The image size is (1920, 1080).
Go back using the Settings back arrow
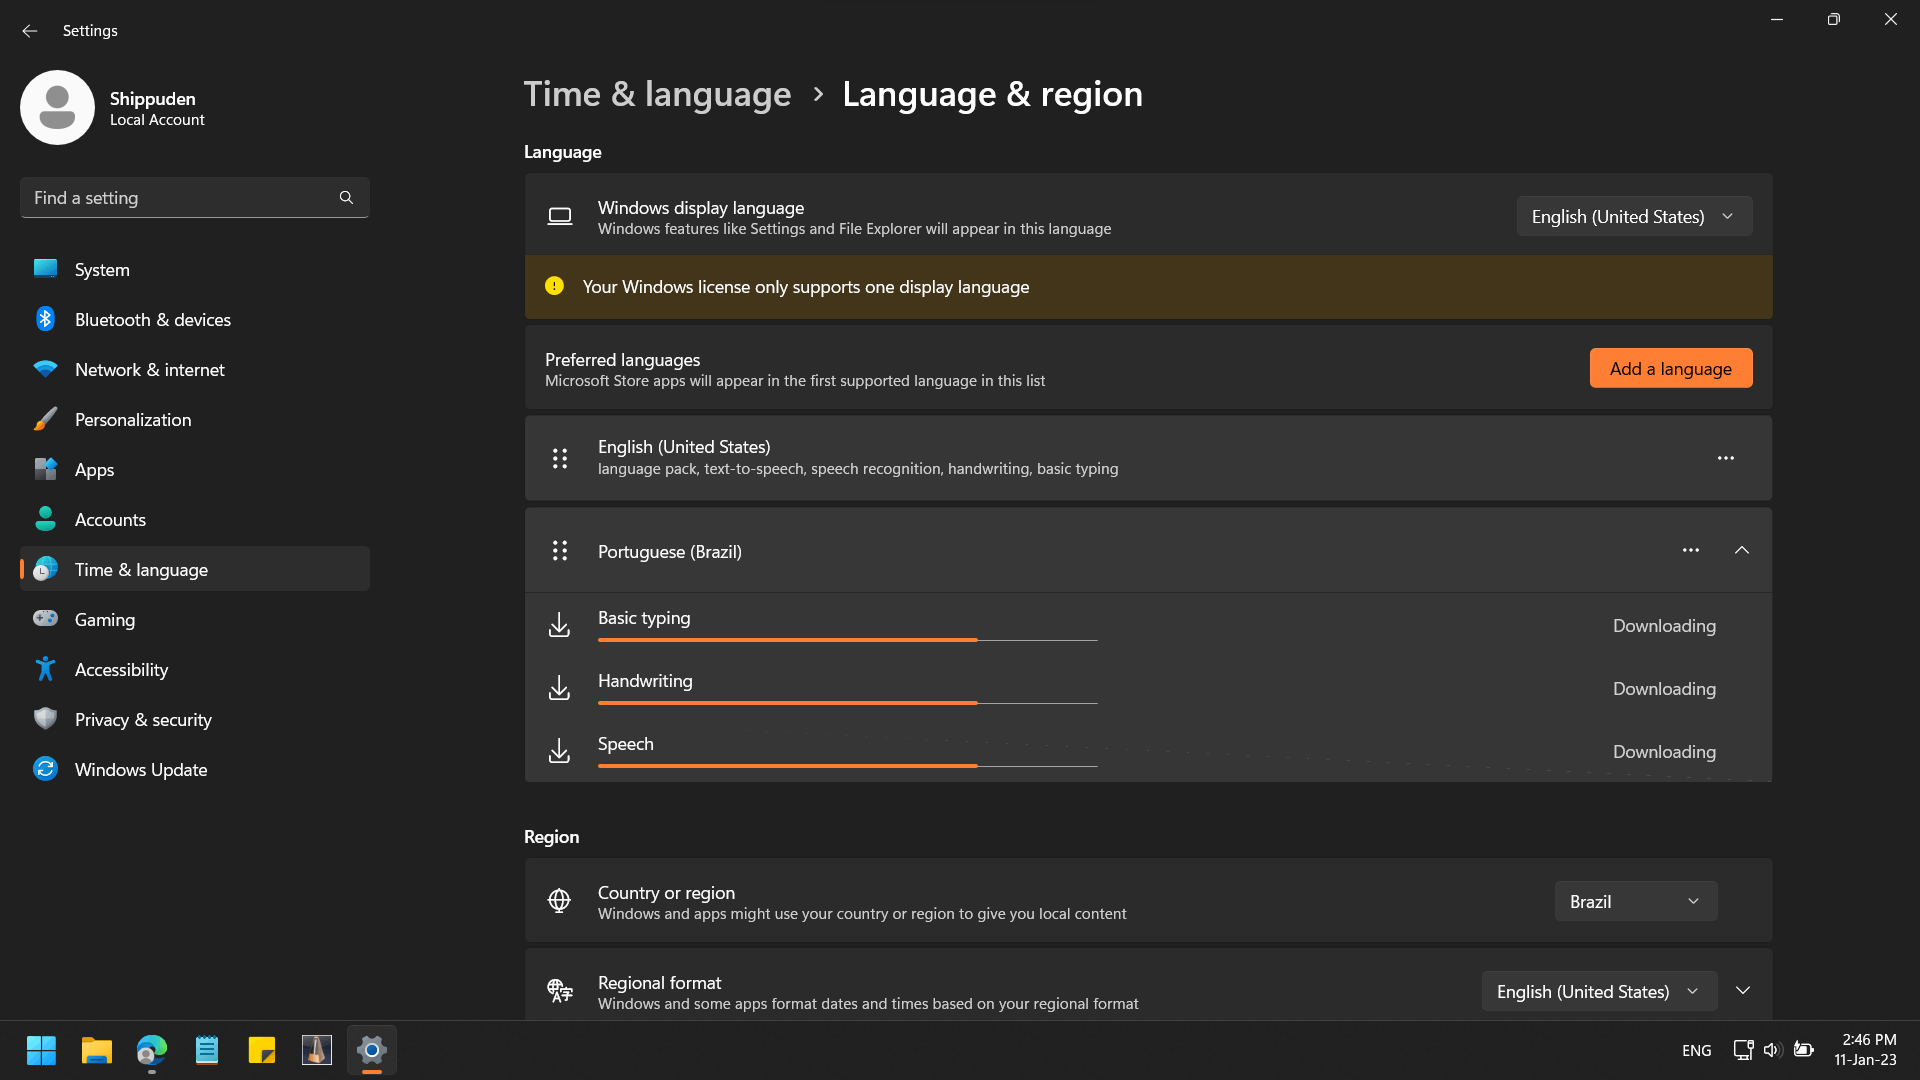pos(29,31)
